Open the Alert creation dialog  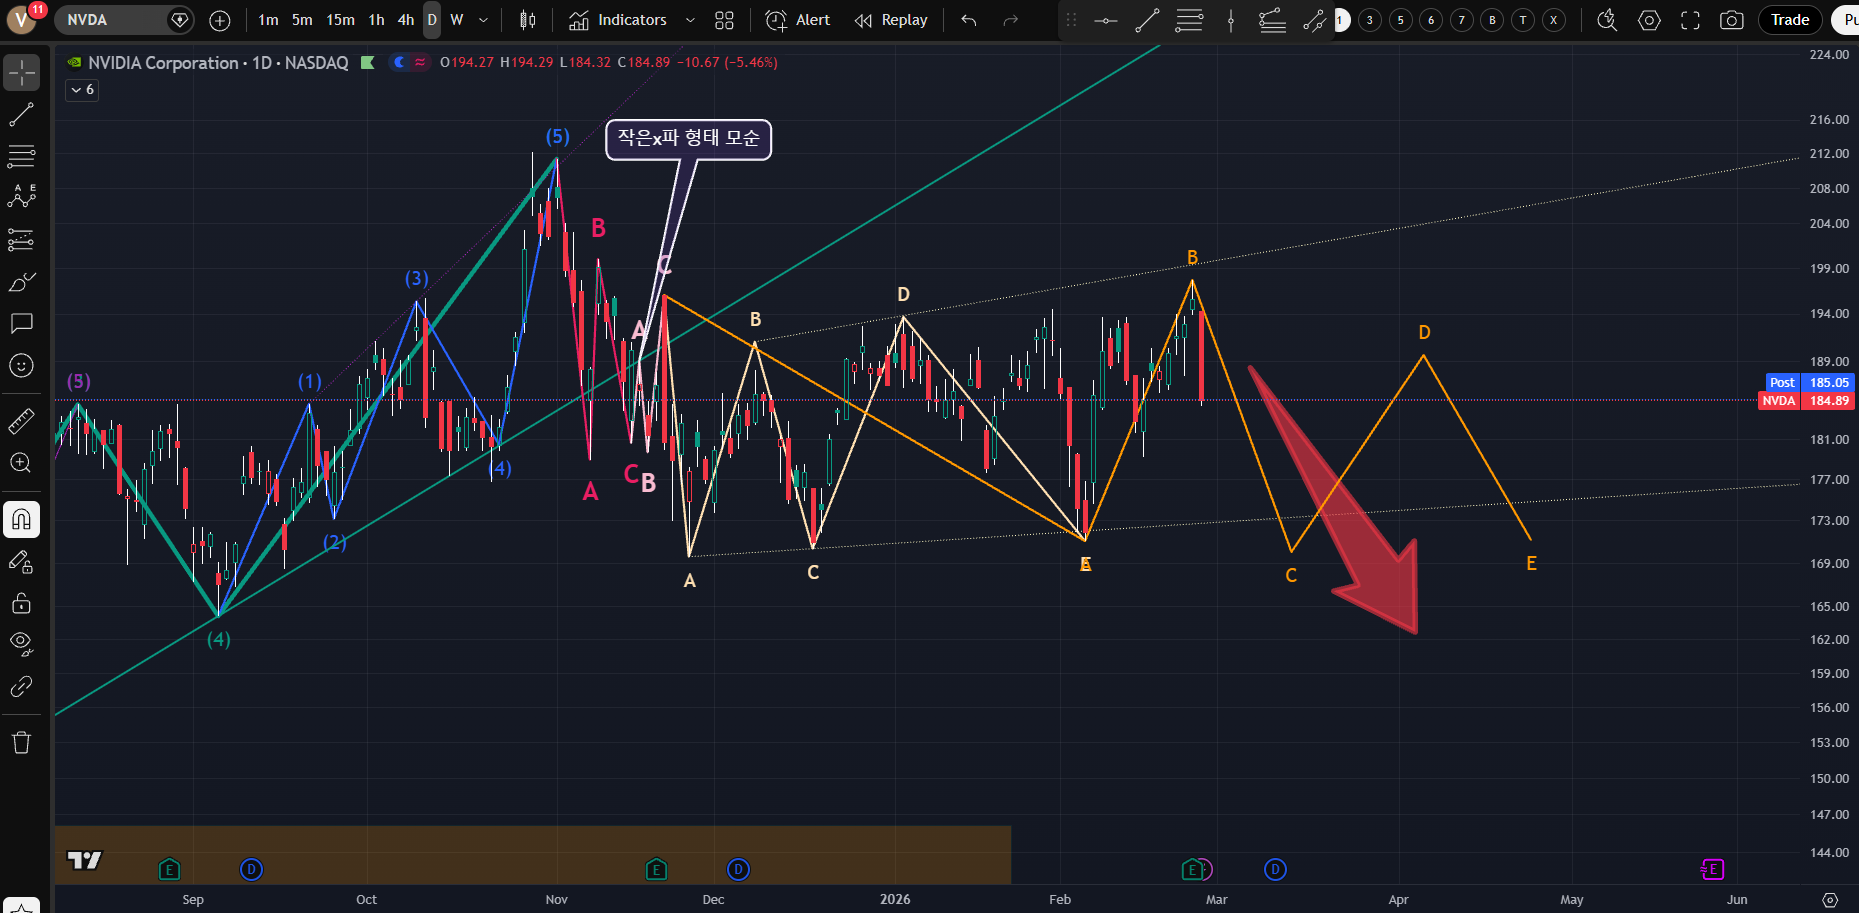pos(798,20)
